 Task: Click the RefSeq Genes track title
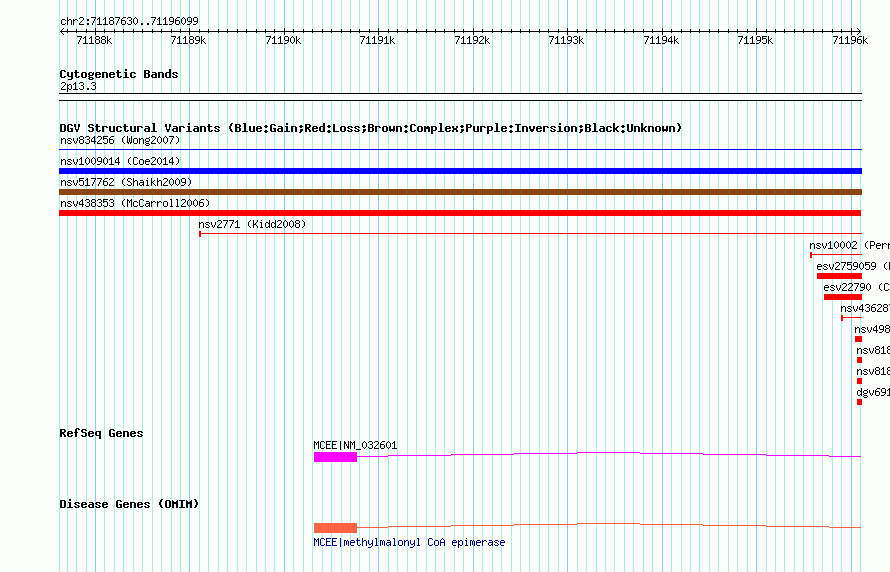(101, 433)
